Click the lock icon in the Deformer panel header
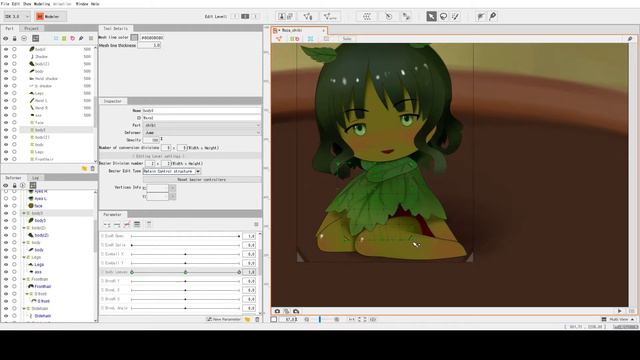Viewport: 640px width, 360px height. (x=14, y=185)
